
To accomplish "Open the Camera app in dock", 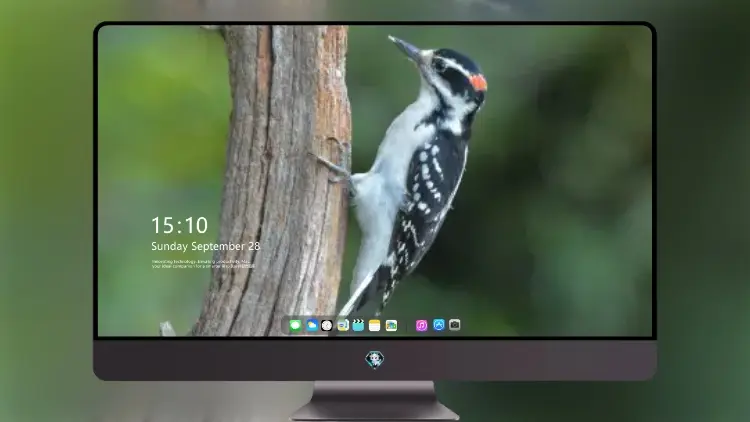I will click(455, 325).
